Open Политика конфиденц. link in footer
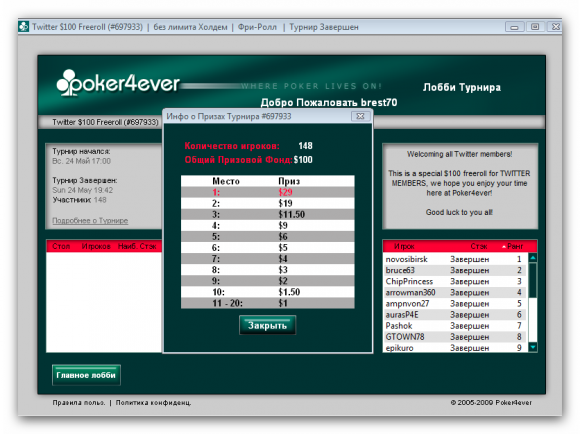This screenshot has width=580, height=434. [154, 403]
